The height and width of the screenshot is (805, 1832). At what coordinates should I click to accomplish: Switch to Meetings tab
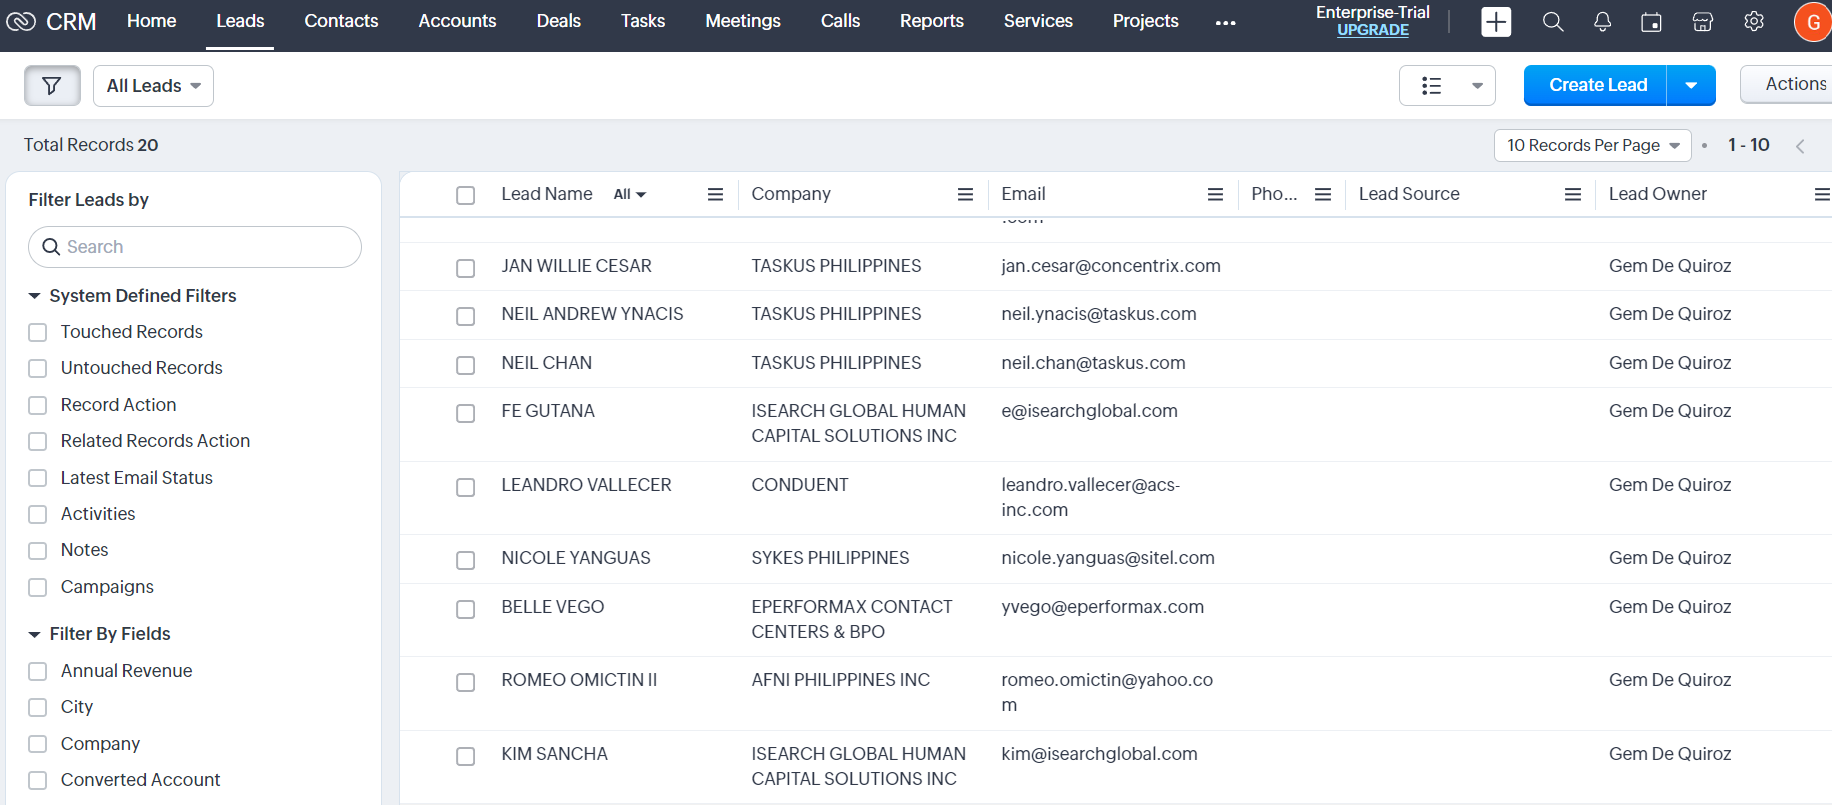(742, 21)
